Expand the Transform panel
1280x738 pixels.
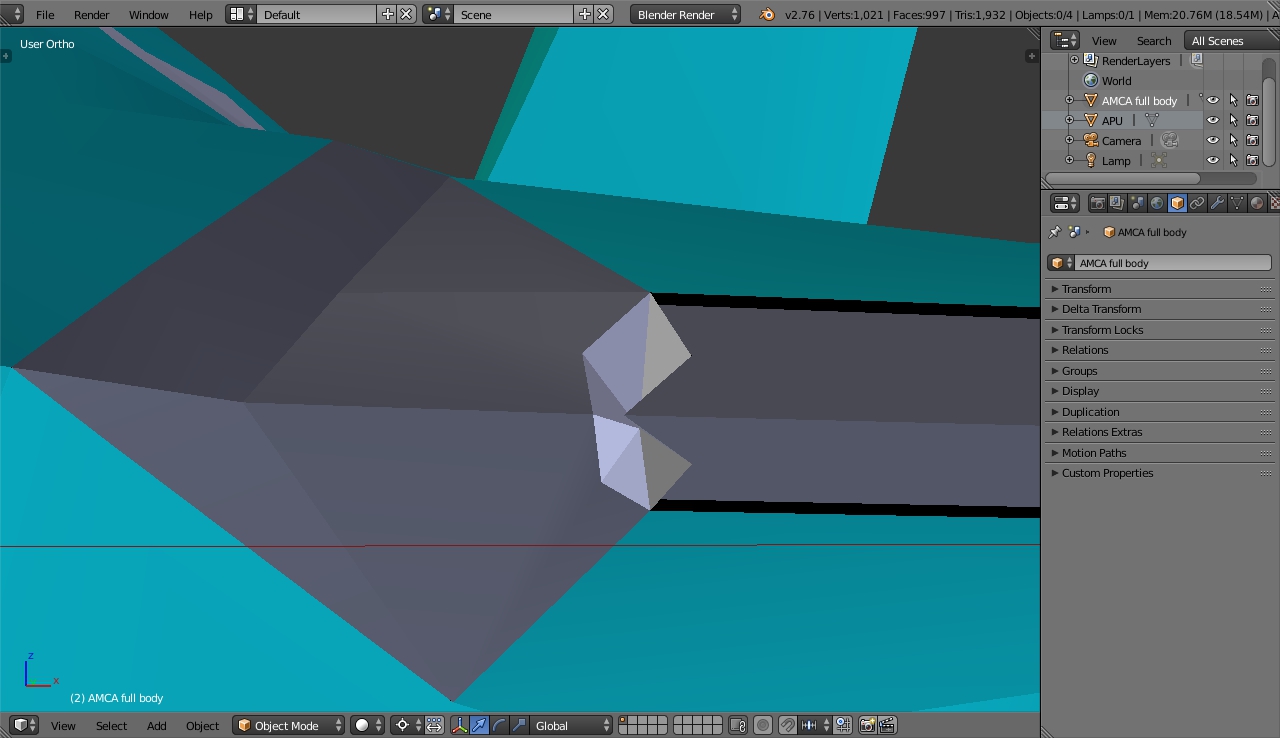pyautogui.click(x=1160, y=288)
